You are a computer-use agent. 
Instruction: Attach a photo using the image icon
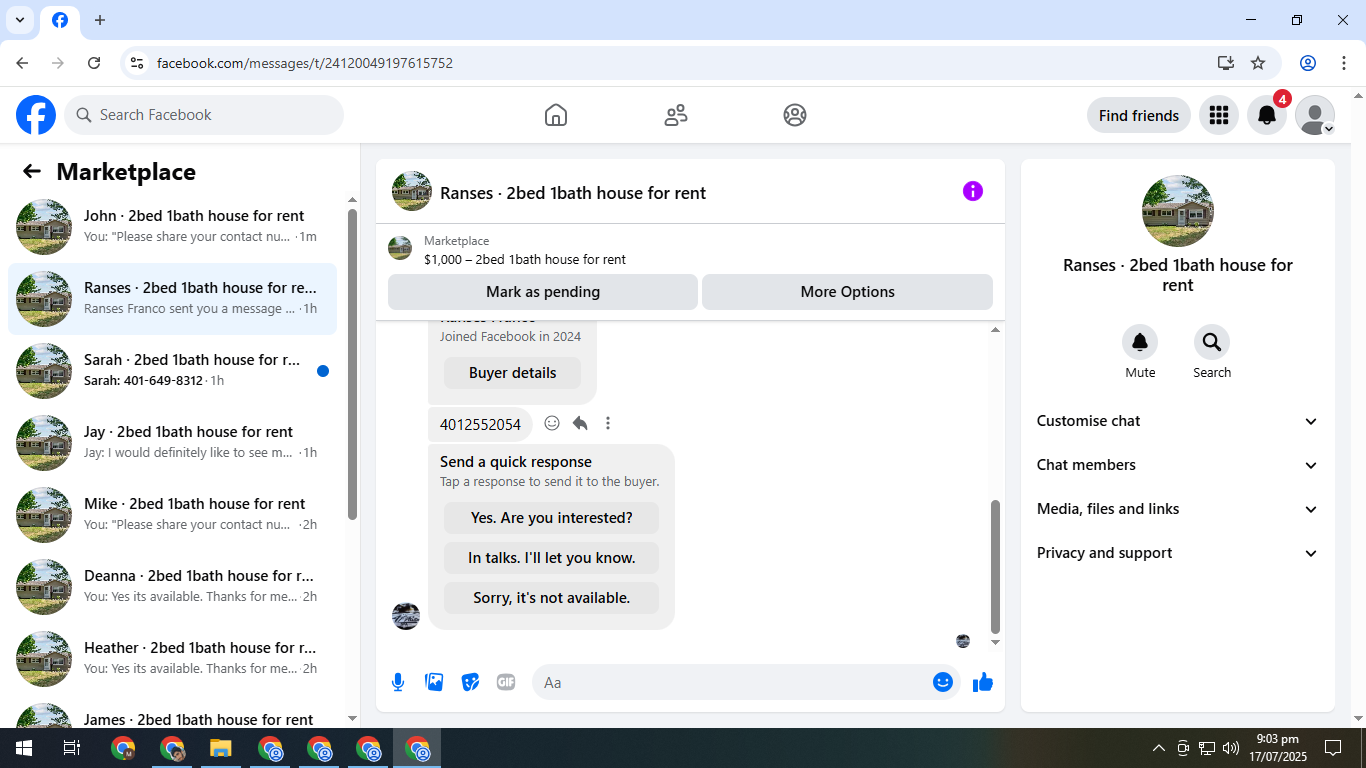(x=434, y=682)
